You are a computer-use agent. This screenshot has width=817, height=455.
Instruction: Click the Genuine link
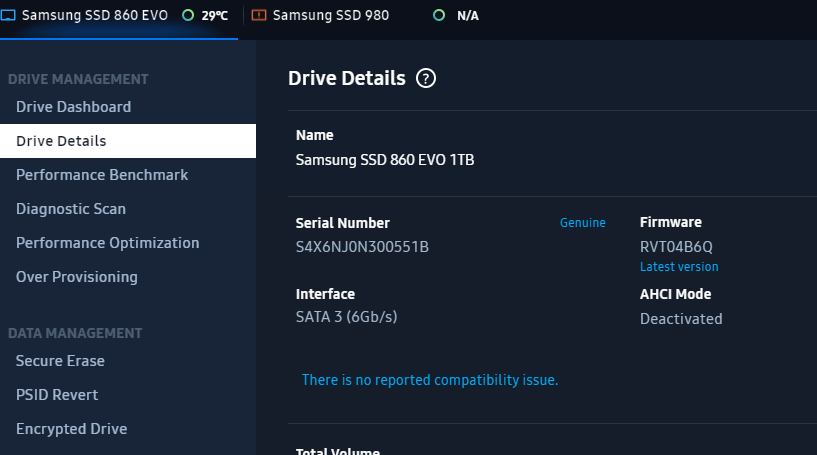click(x=583, y=223)
